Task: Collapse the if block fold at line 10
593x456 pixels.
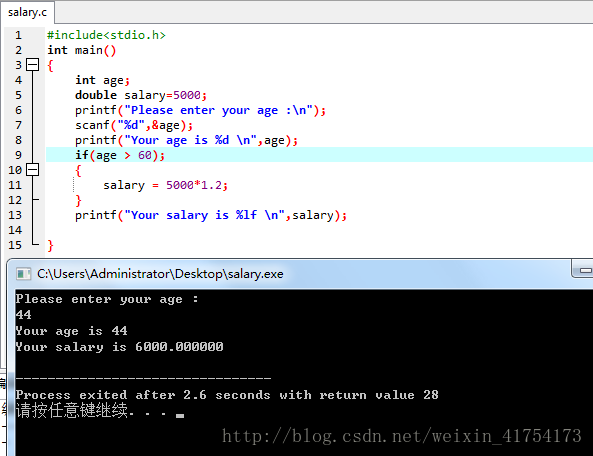Action: [33, 170]
